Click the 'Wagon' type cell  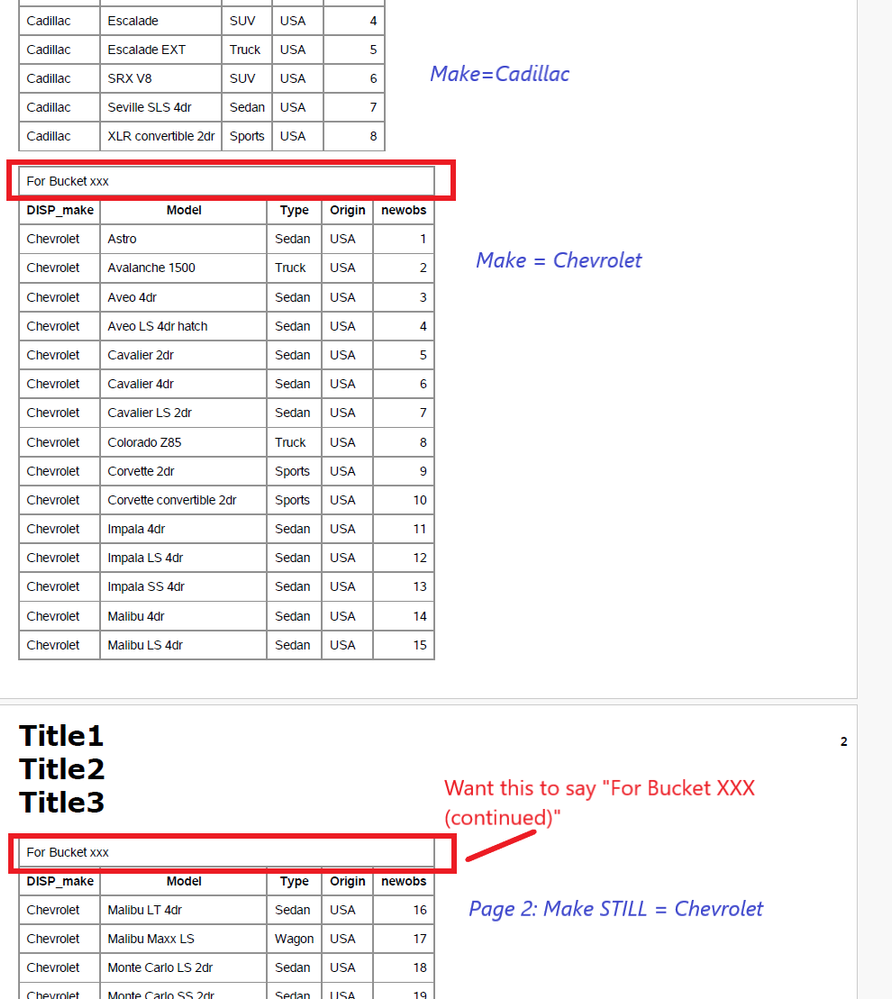point(294,938)
